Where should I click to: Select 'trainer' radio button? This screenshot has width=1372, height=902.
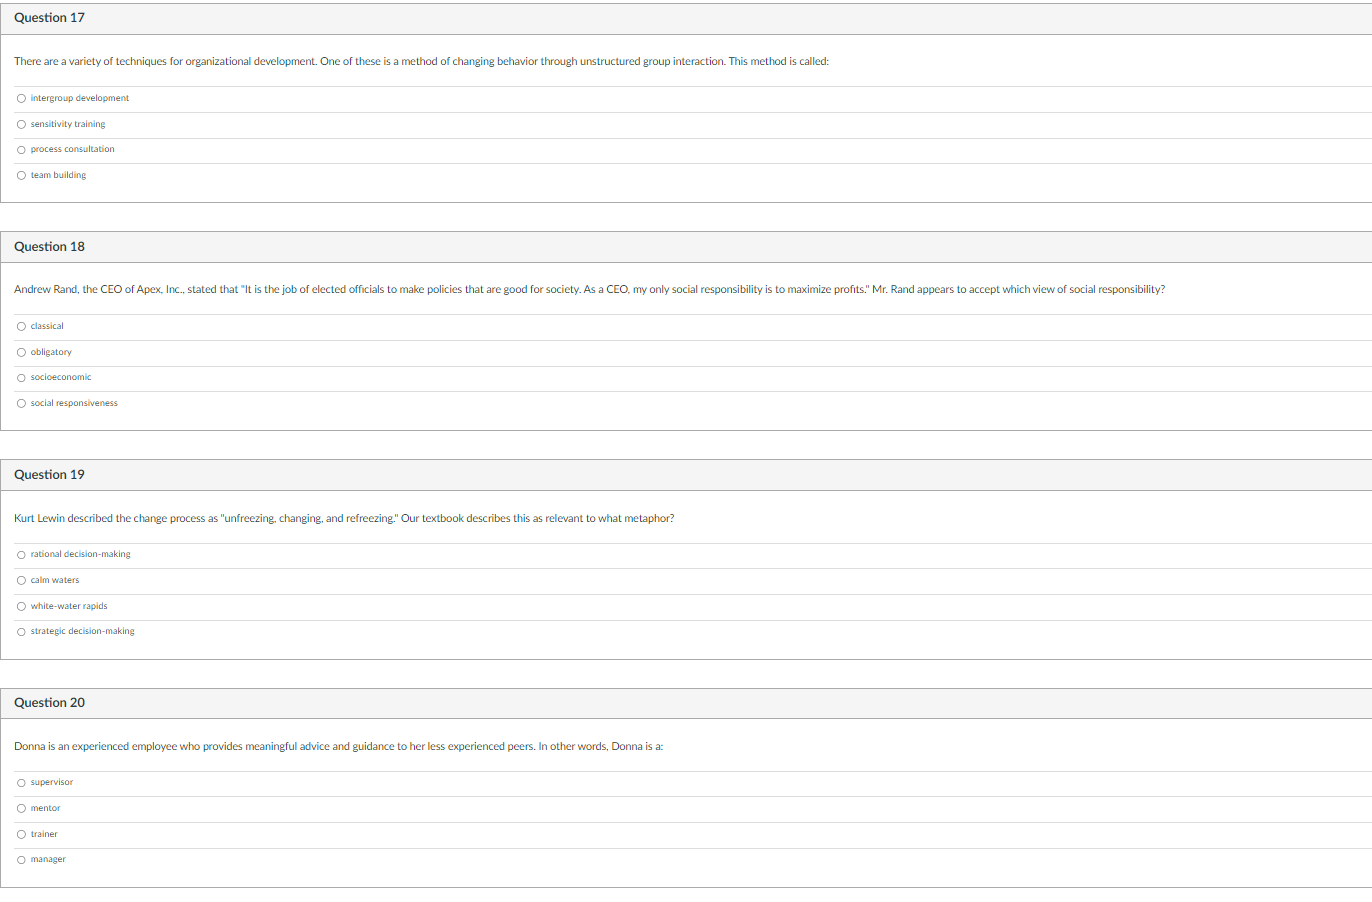pyautogui.click(x=21, y=834)
